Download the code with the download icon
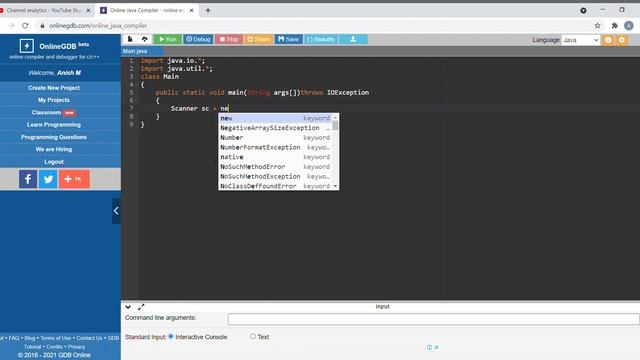640x360 pixels. point(353,39)
